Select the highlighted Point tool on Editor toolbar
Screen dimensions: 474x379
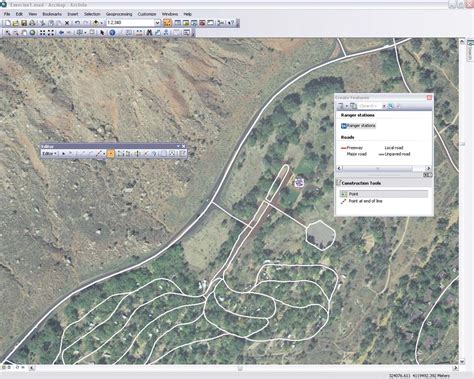pyautogui.click(x=111, y=154)
